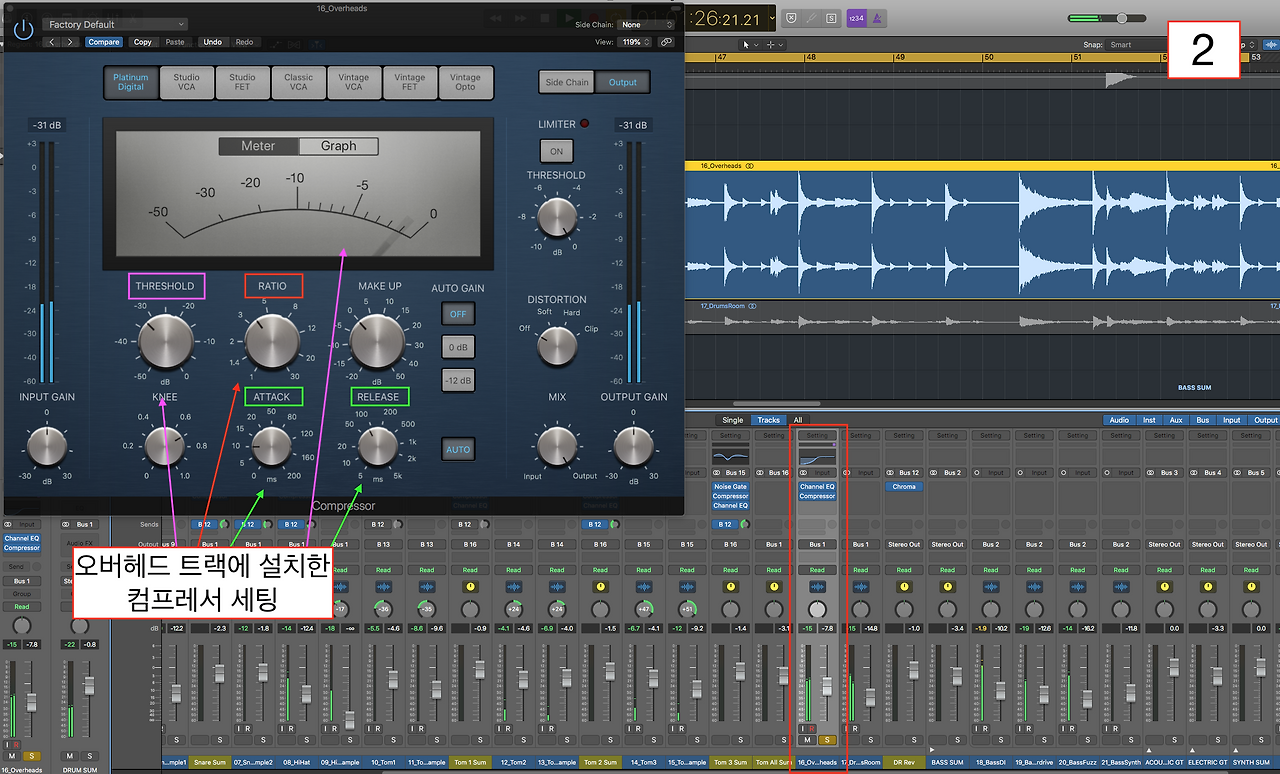Bypass the Compressor with the power button
Screen dimensions: 1280x774
point(23,30)
